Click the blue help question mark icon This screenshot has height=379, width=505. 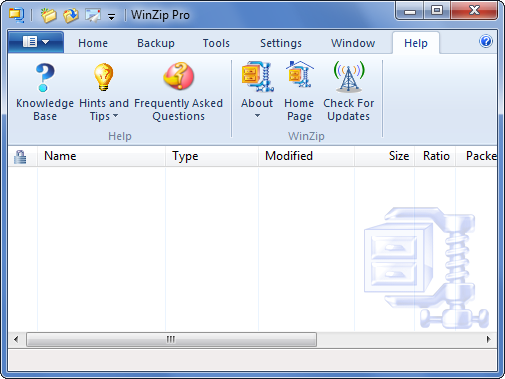click(486, 41)
